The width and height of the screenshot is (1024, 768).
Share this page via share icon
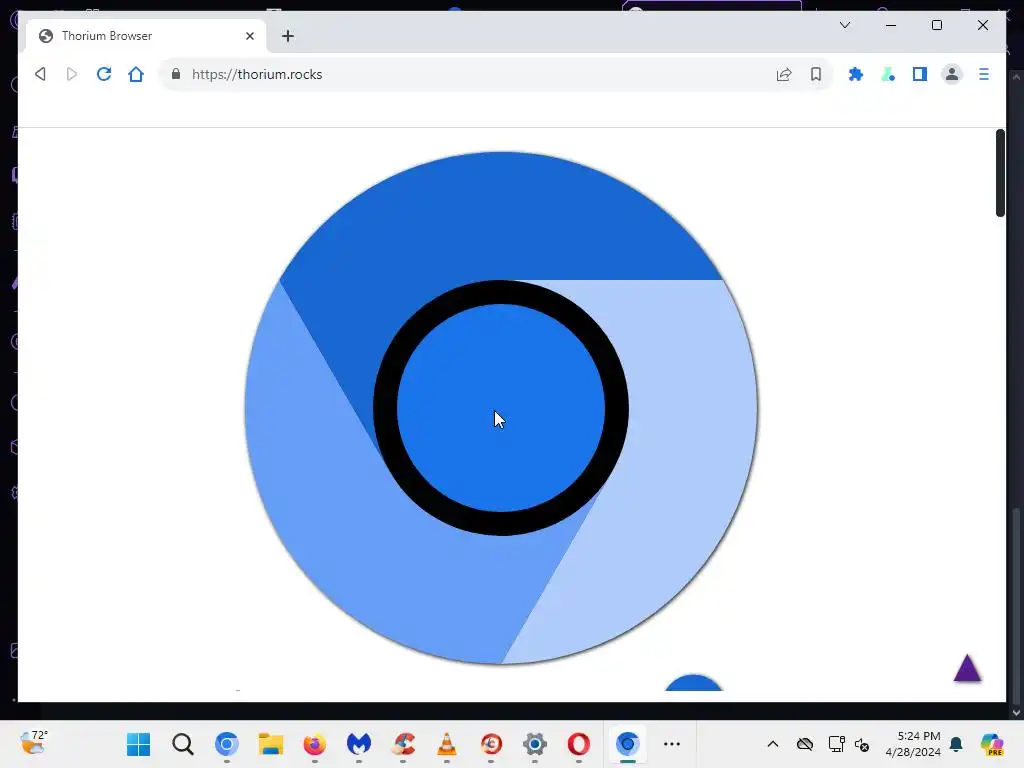784,74
